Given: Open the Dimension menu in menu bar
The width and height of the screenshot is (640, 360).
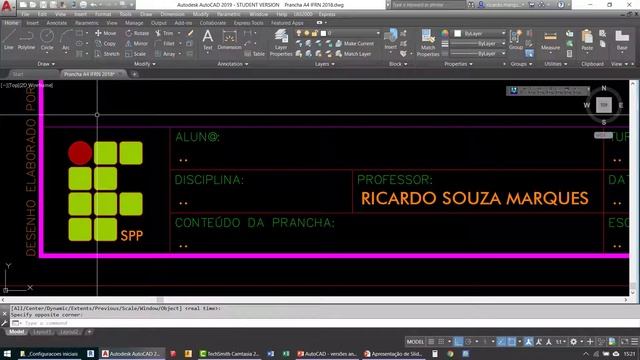Looking at the screenshot, I should (172, 14).
